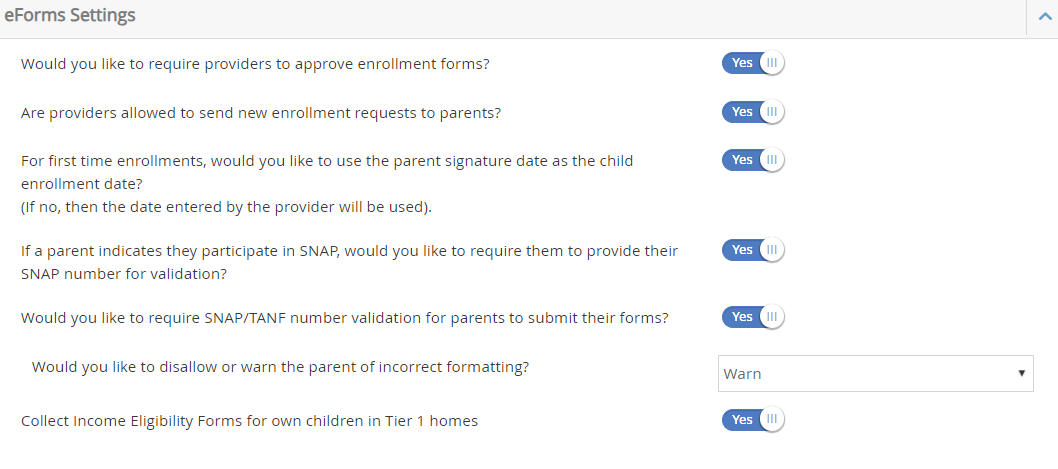
Task: Open the Warn formatting dropdown
Action: click(x=875, y=373)
